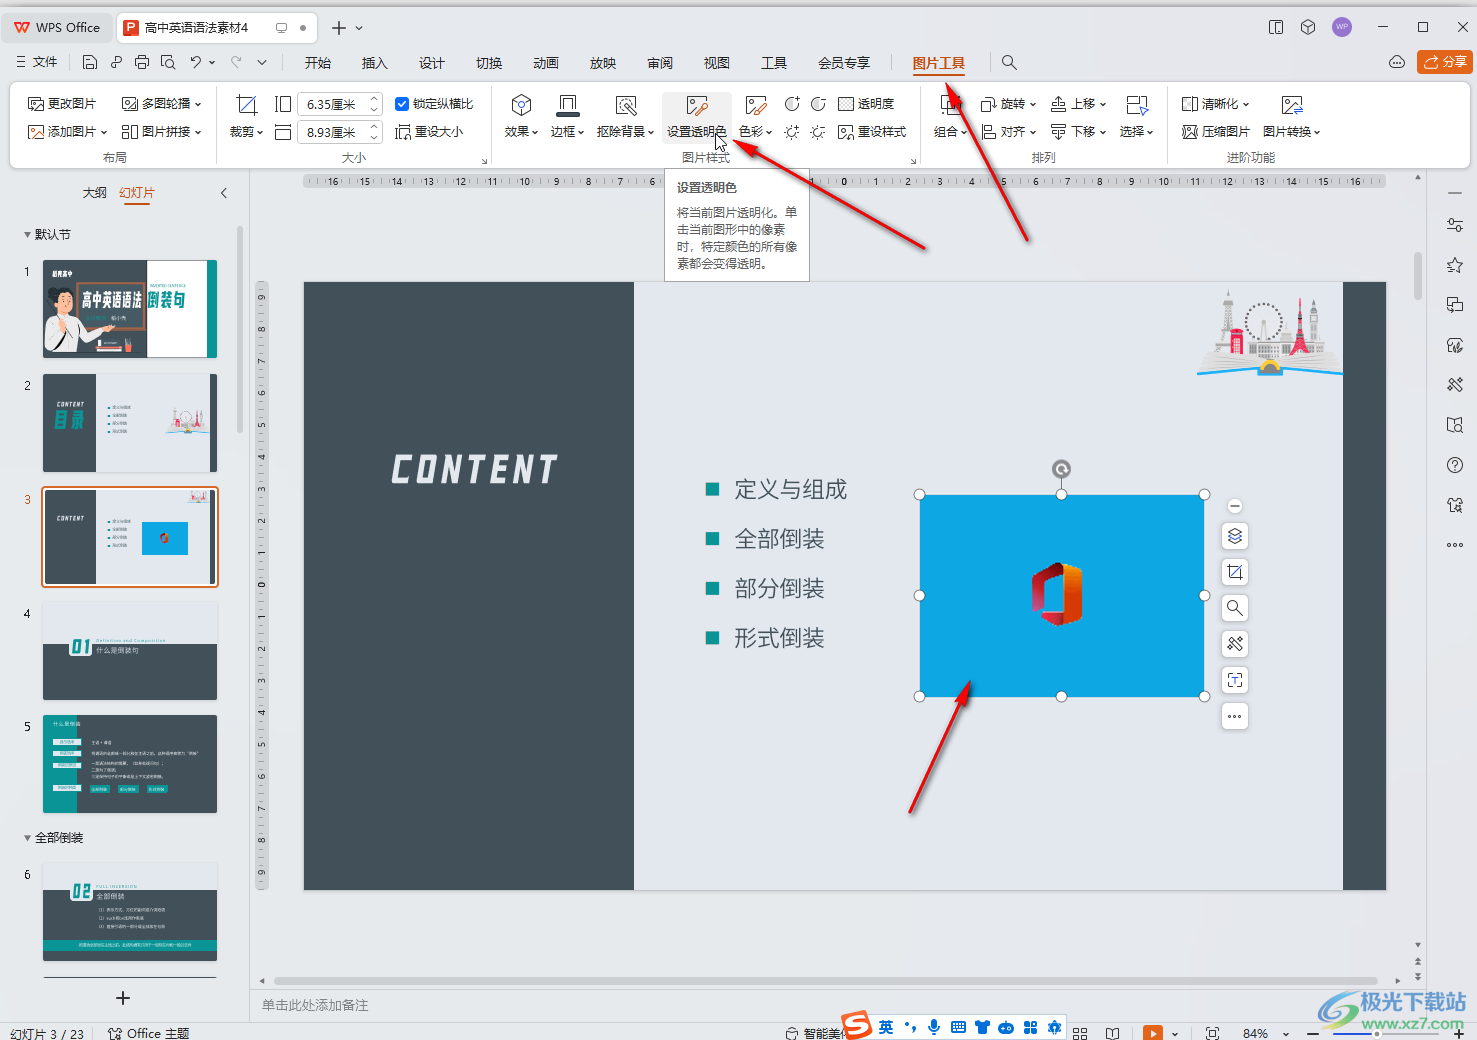Click Compress Picture (压缩图片)

(x=1216, y=132)
